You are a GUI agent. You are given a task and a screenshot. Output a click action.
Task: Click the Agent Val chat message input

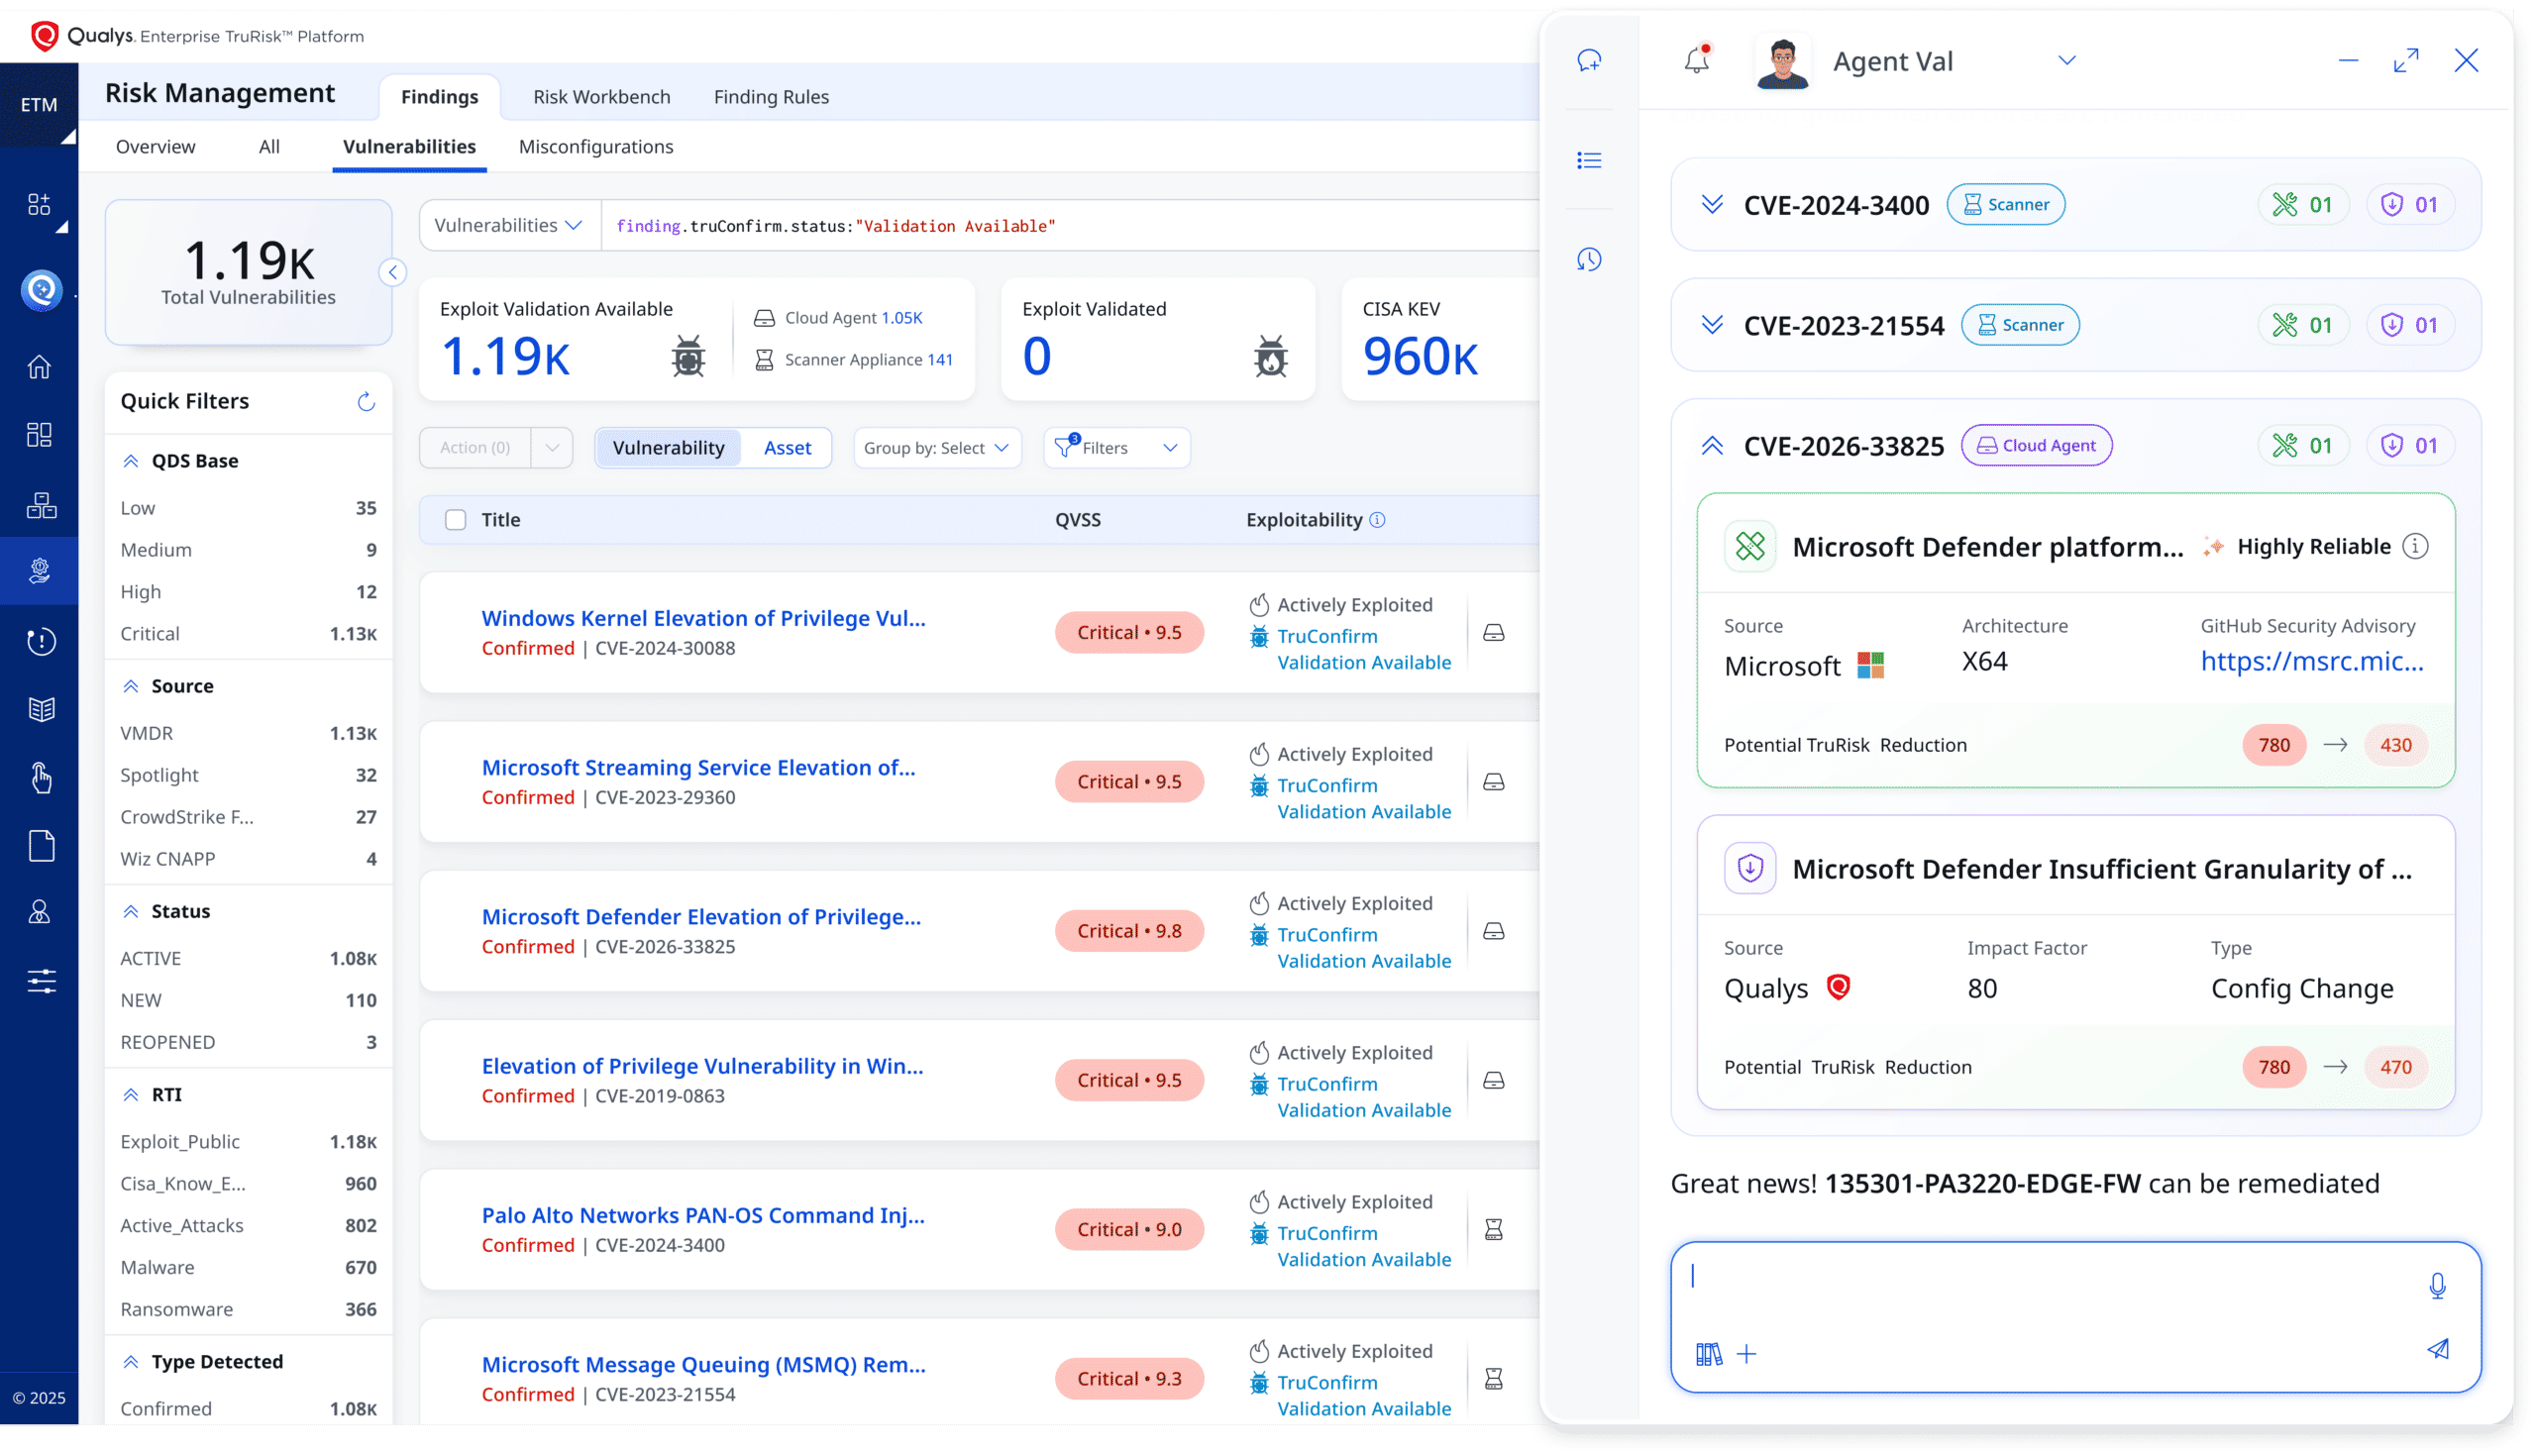[x=2074, y=1316]
